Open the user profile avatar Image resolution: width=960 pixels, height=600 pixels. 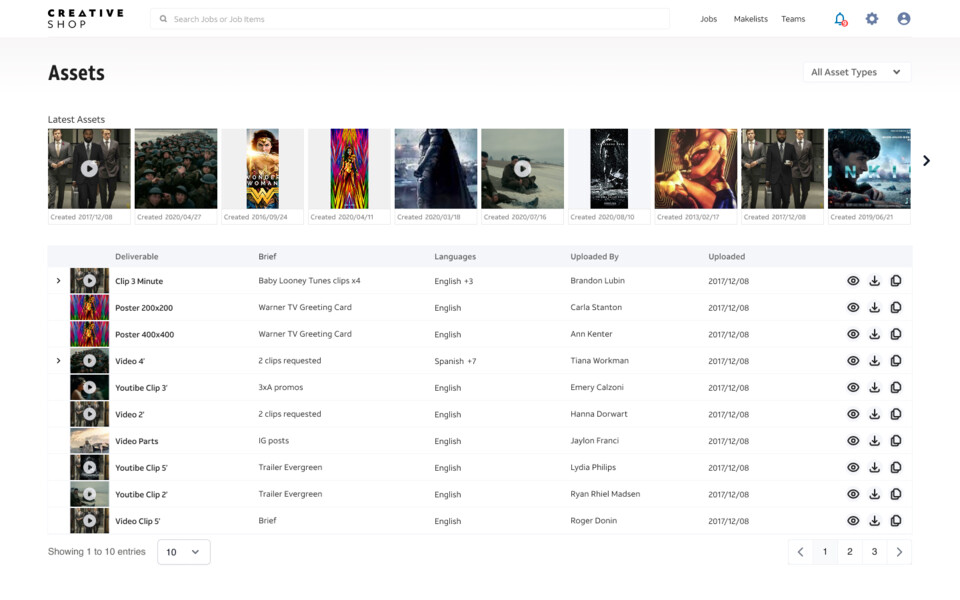(904, 19)
